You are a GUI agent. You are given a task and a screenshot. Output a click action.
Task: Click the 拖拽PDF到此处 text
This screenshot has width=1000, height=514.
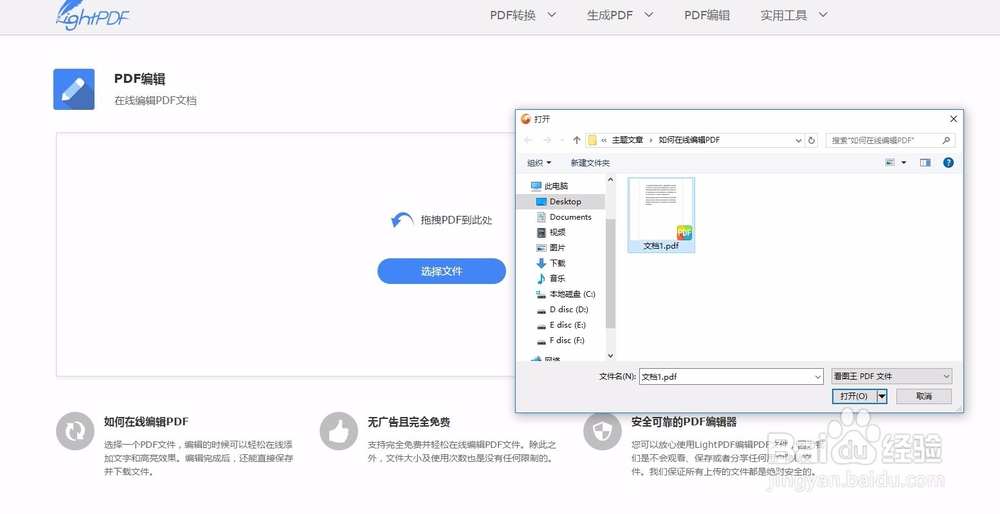(x=457, y=220)
